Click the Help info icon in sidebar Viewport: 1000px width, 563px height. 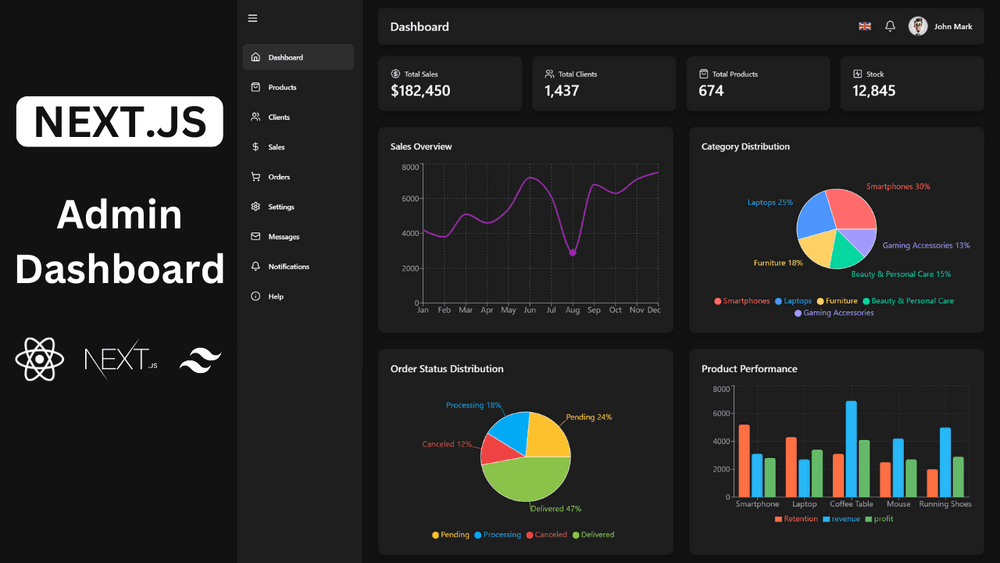[256, 297]
